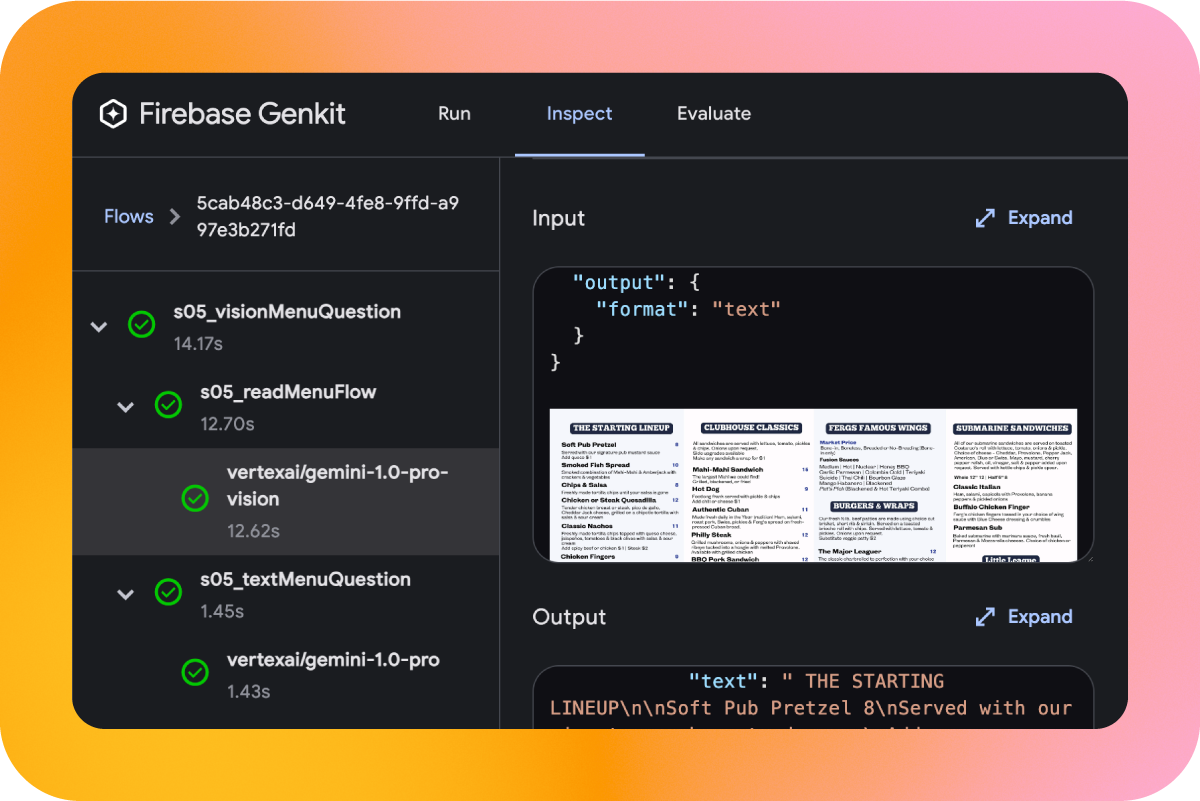
Task: Collapse the s05_readMenuFlow step
Action: pyautogui.click(x=126, y=406)
